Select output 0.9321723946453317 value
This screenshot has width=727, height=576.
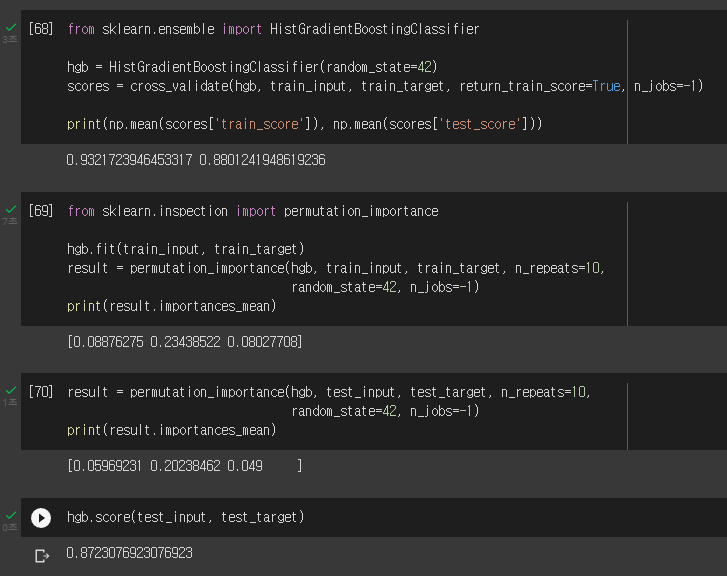129,160
